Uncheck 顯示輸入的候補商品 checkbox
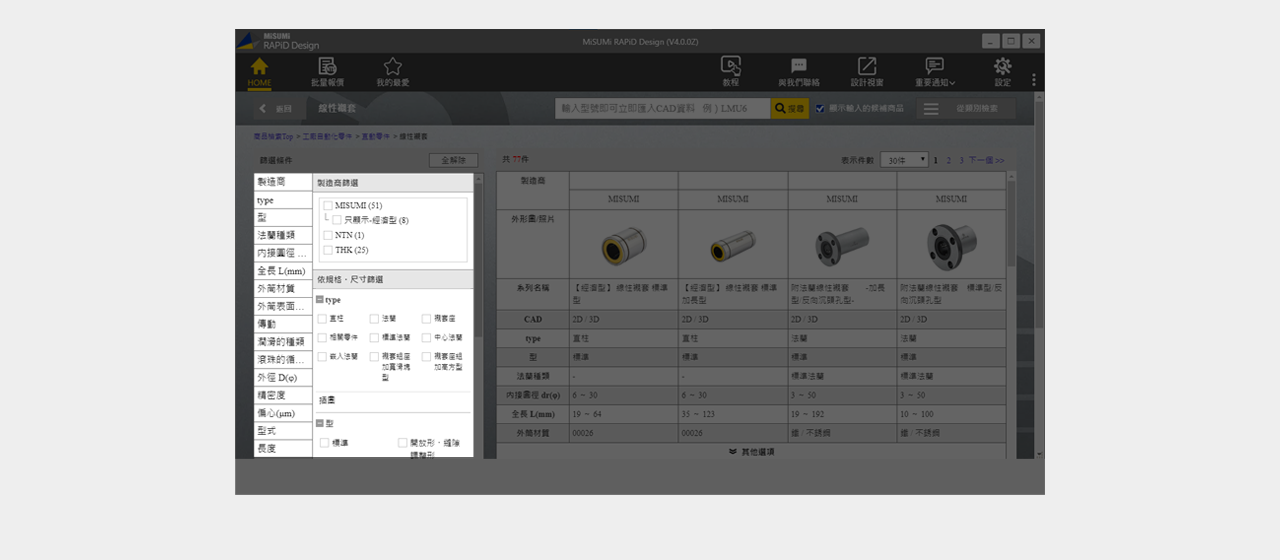This screenshot has width=1280, height=560. [x=820, y=108]
